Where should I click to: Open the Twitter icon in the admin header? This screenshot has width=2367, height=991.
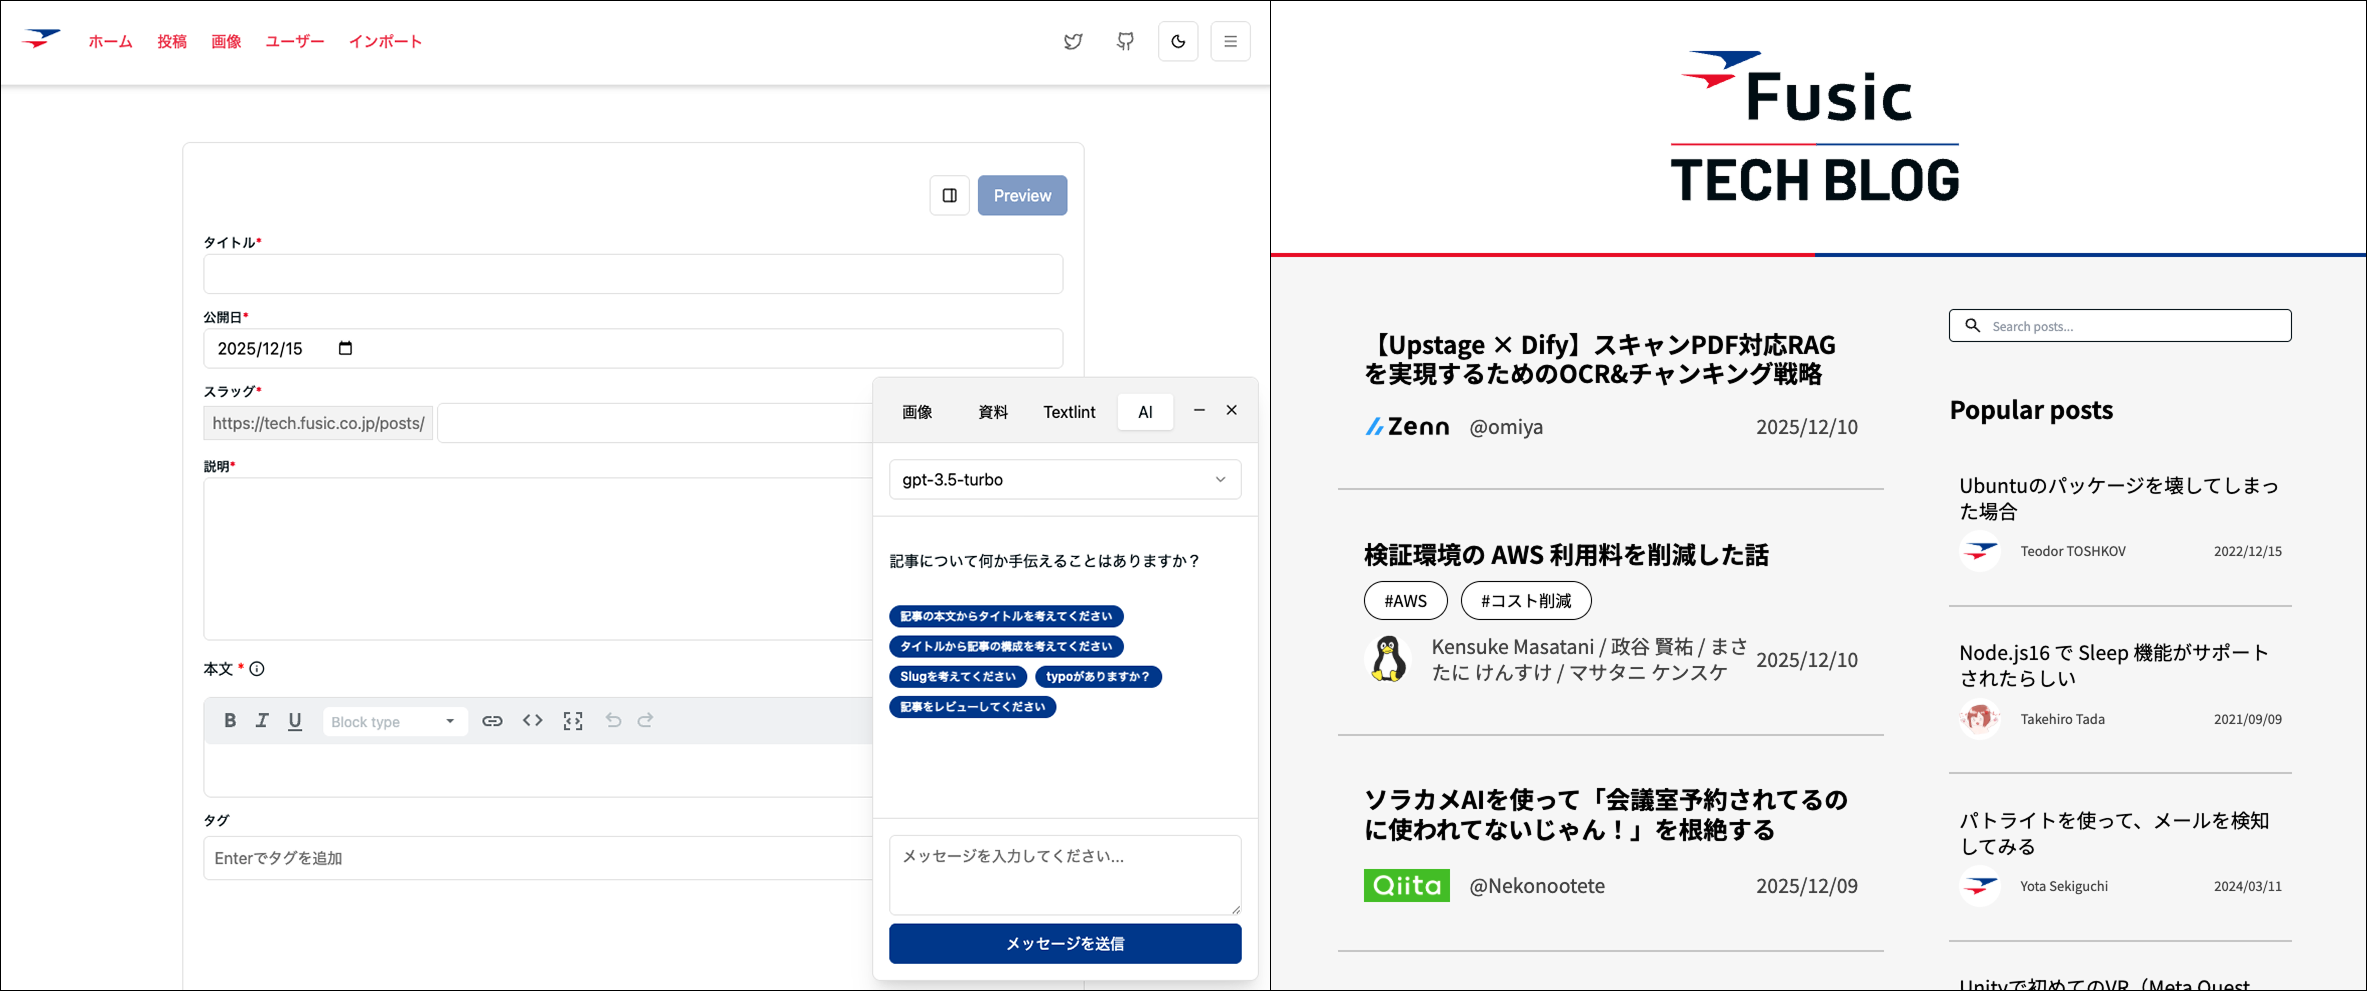tap(1073, 41)
